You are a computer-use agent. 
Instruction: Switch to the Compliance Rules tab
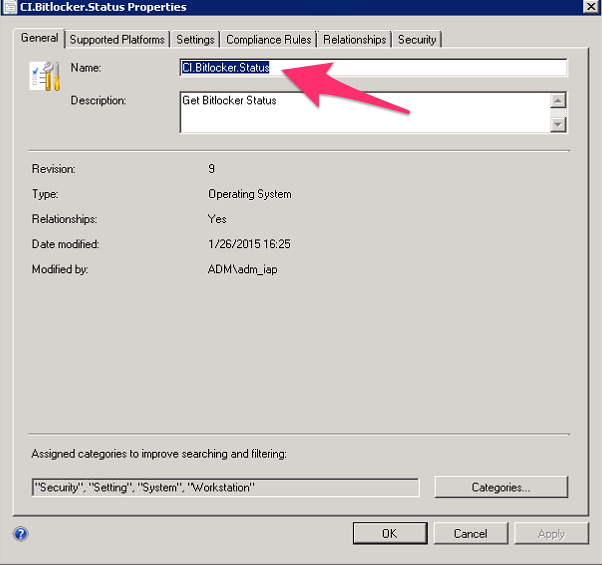click(268, 40)
